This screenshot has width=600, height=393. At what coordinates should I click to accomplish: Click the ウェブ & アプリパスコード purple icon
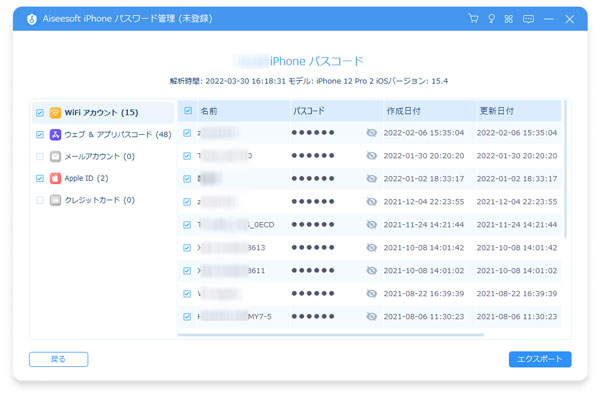tap(55, 134)
